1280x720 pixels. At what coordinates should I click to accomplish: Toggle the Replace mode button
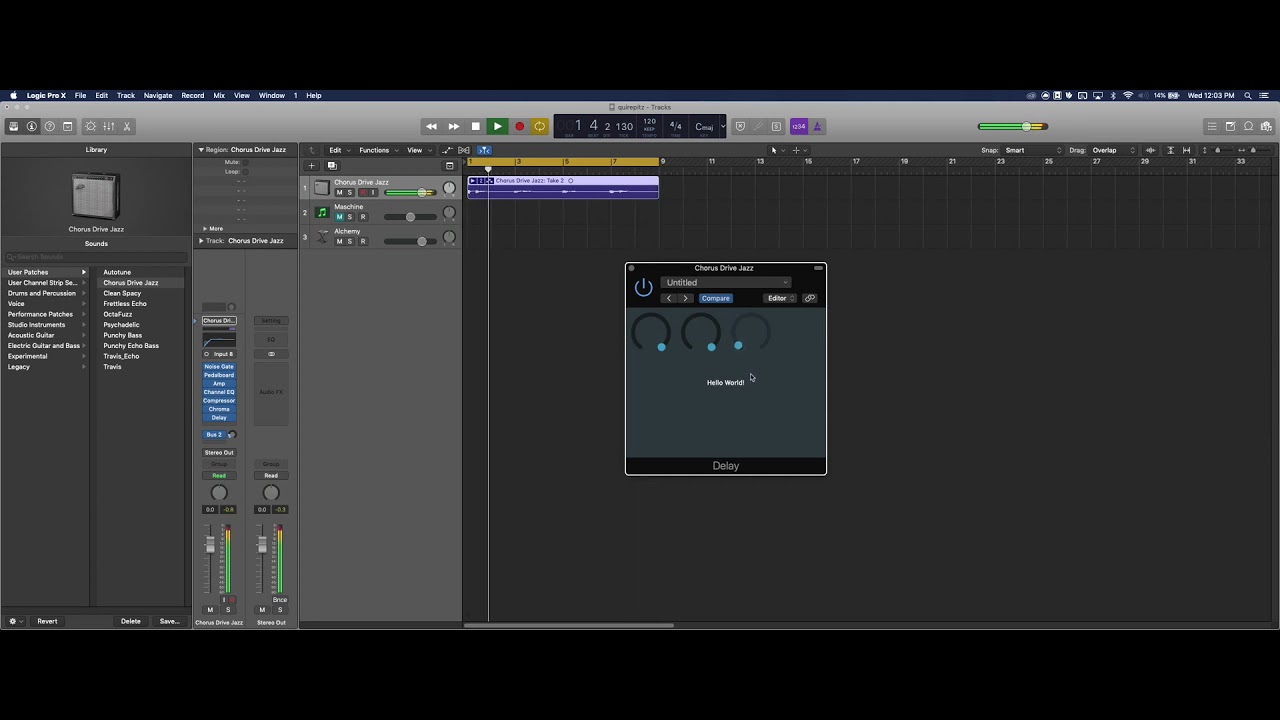(740, 126)
